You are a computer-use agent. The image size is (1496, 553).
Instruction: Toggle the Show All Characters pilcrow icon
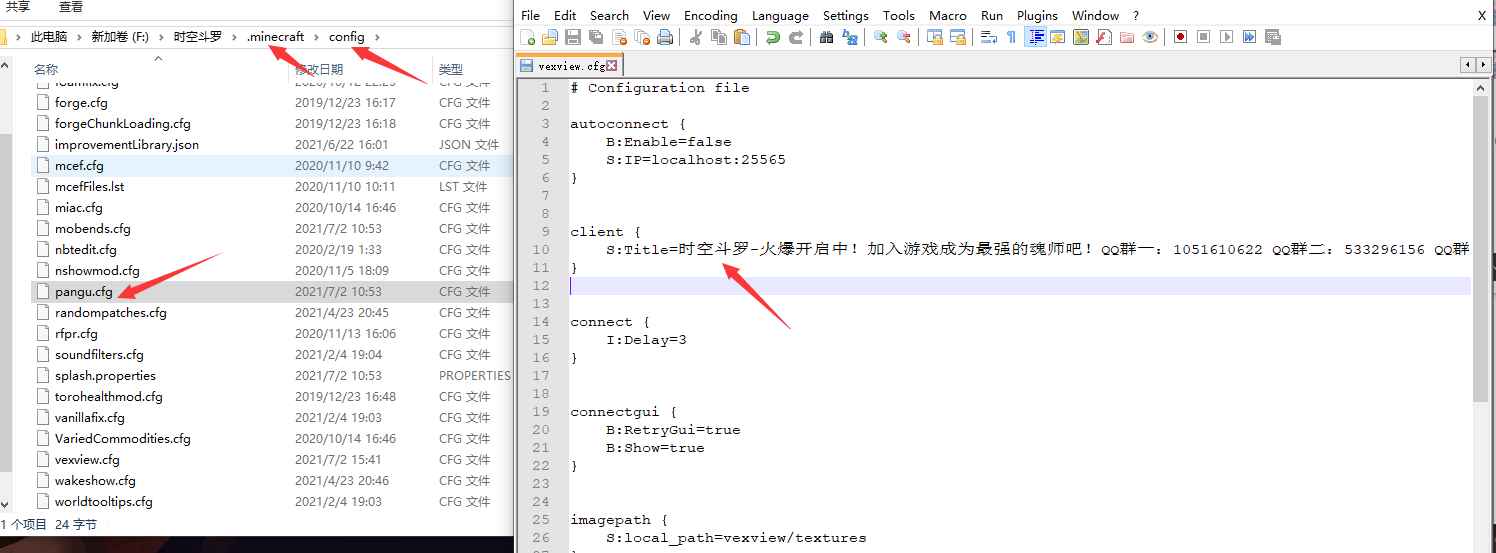(x=1011, y=37)
